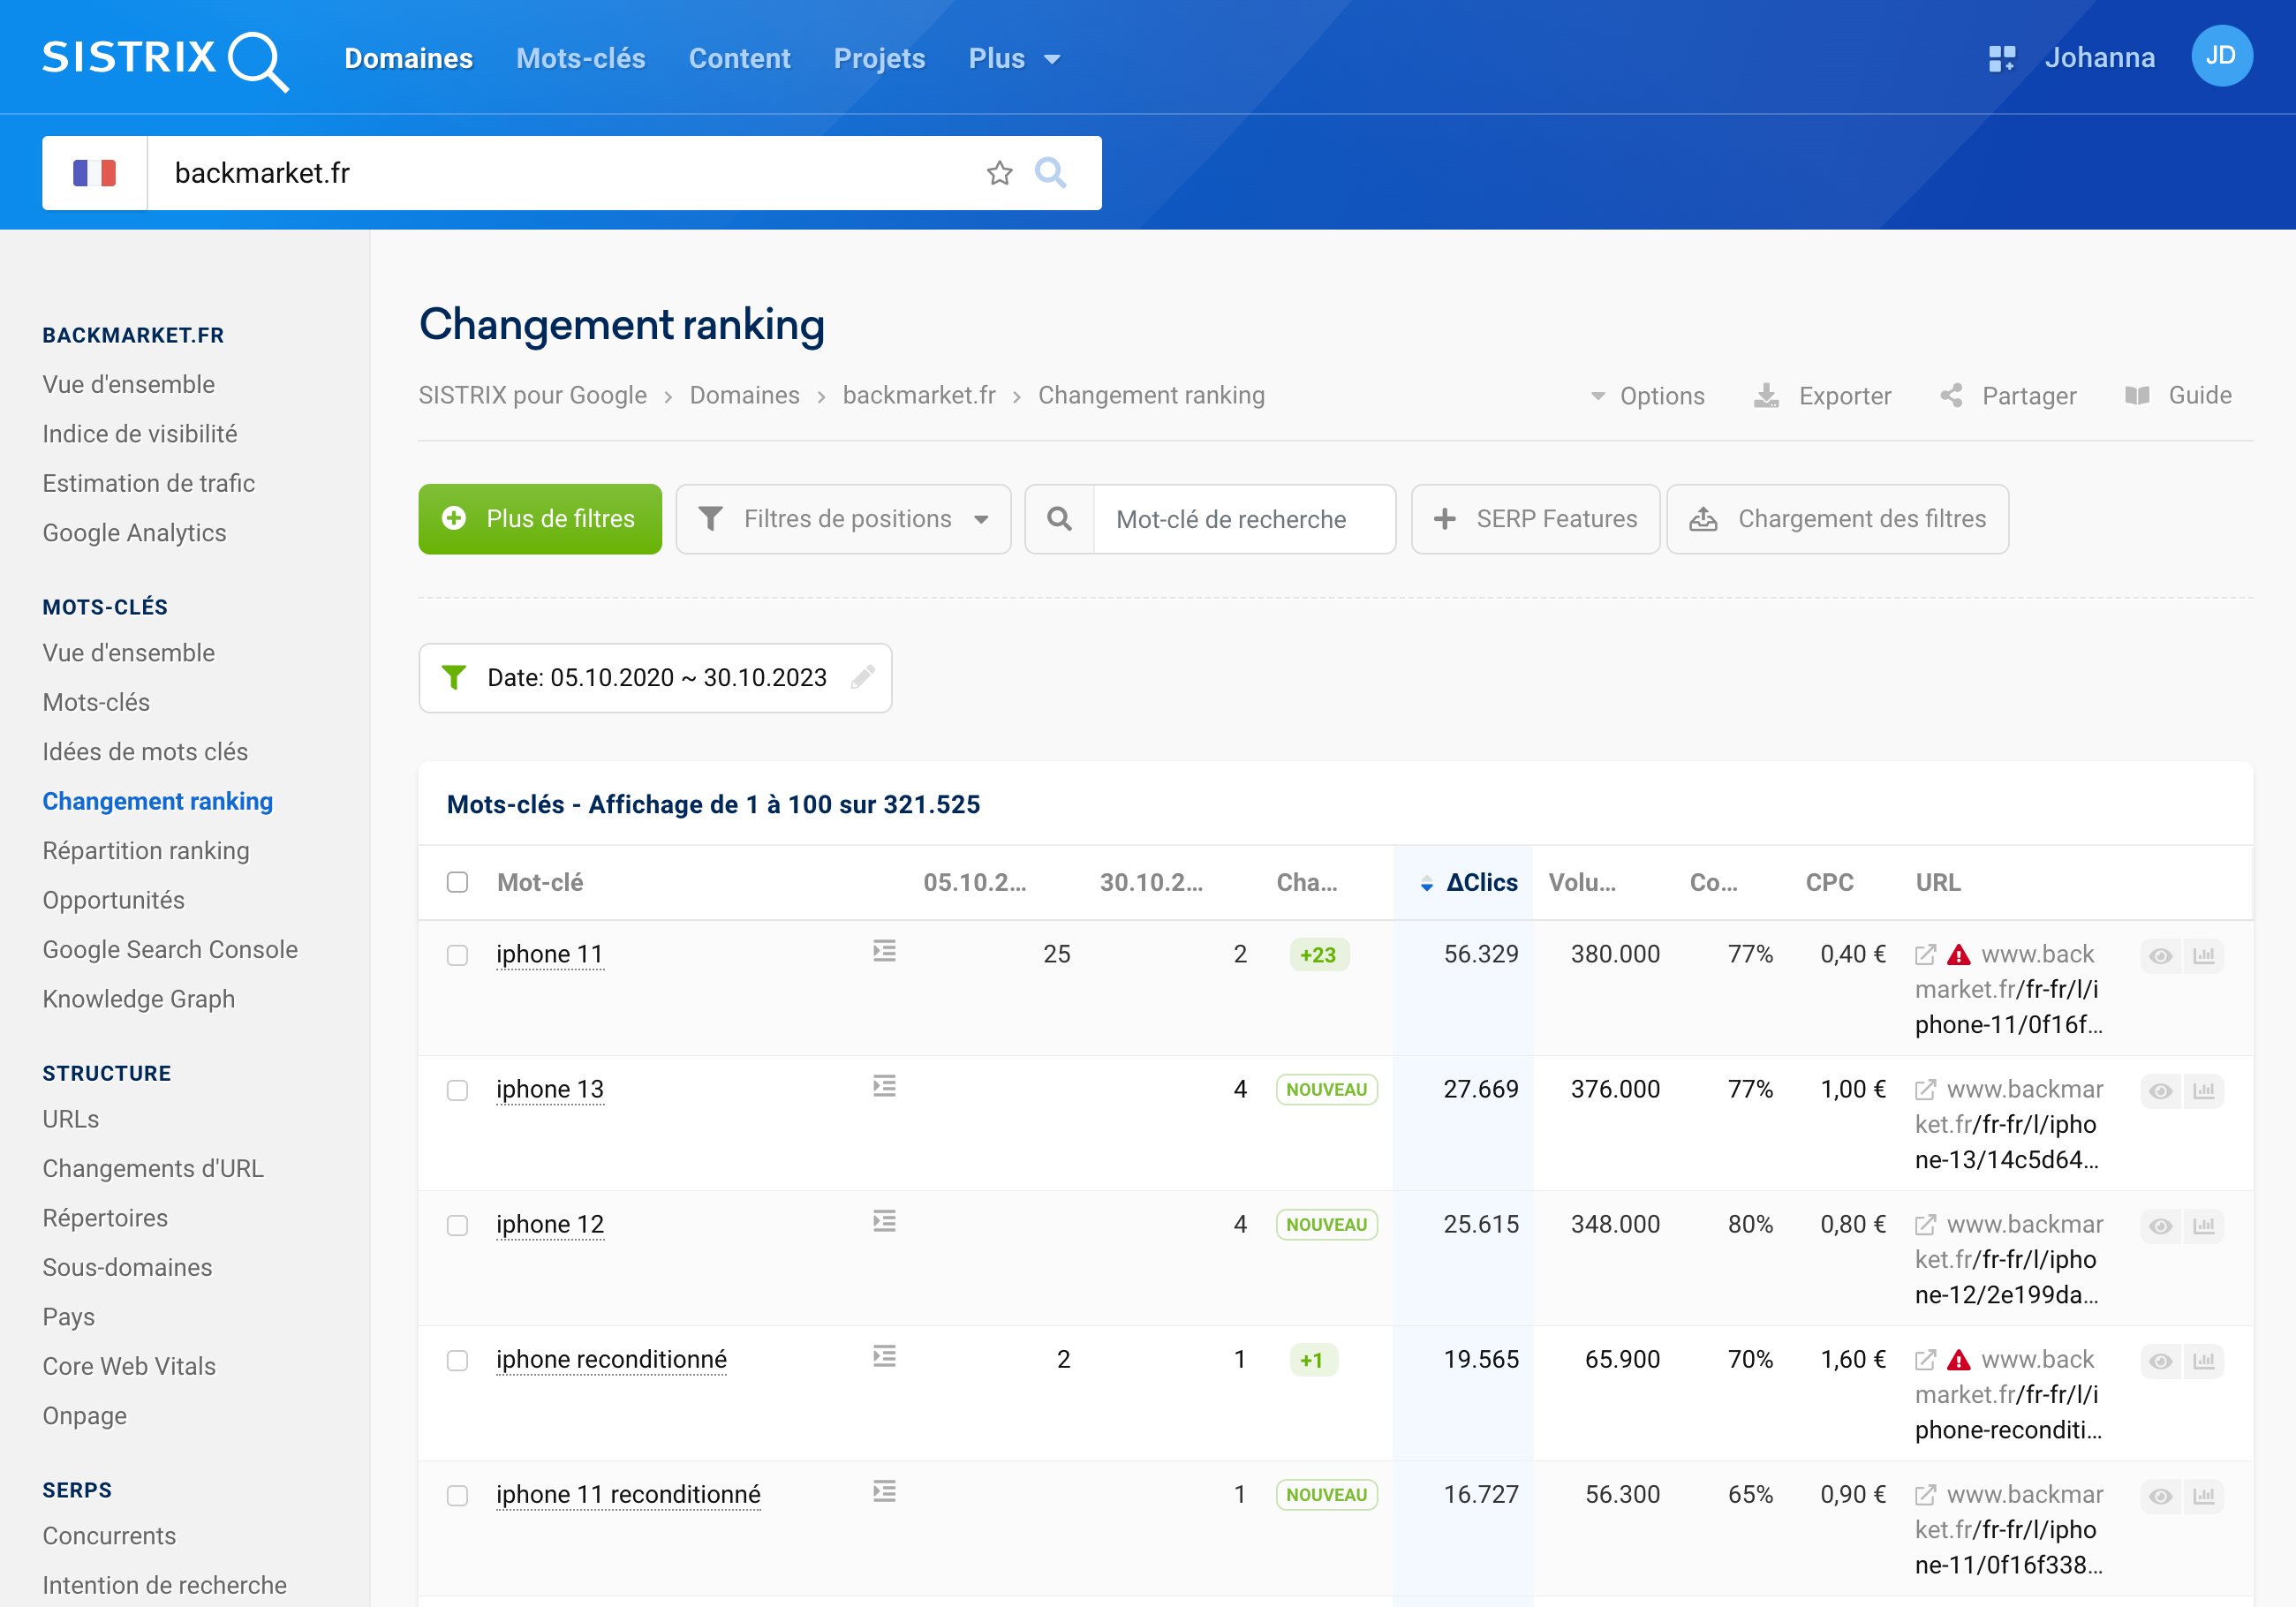Click into the Mot-clé de recherche field
The image size is (2296, 1607).
[x=1245, y=519]
